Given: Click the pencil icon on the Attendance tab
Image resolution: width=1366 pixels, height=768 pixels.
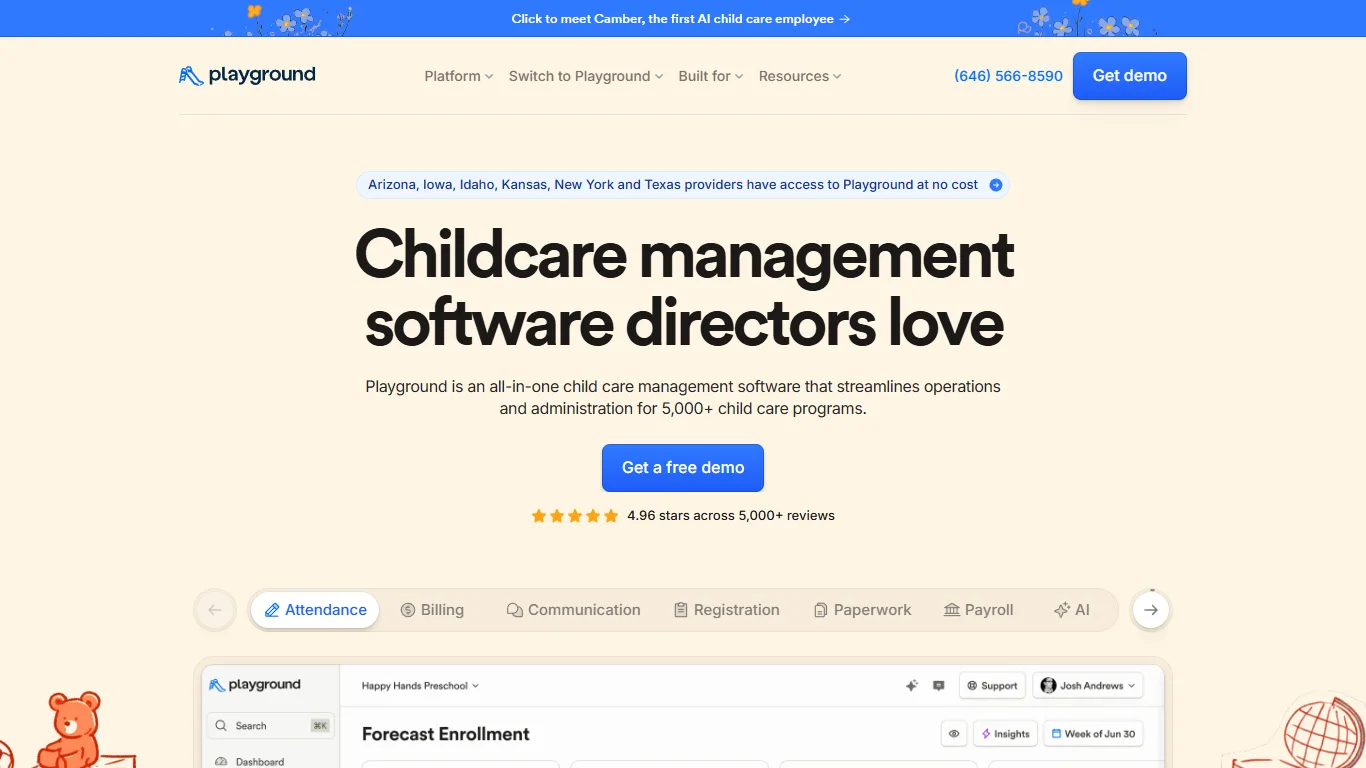Looking at the screenshot, I should click(272, 610).
